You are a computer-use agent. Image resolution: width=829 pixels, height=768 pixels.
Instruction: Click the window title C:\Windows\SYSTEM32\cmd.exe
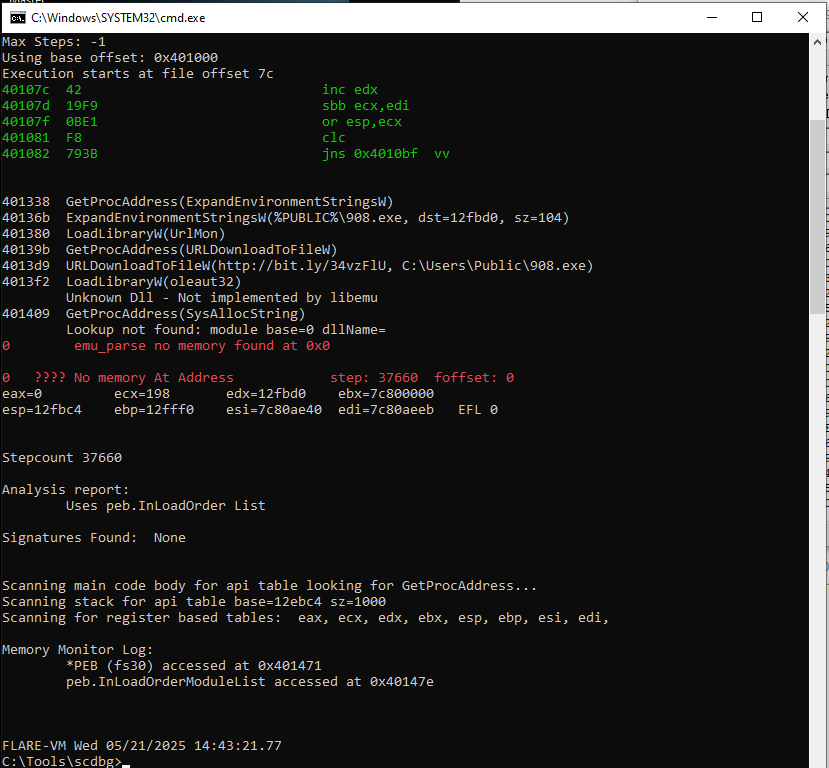(118, 18)
